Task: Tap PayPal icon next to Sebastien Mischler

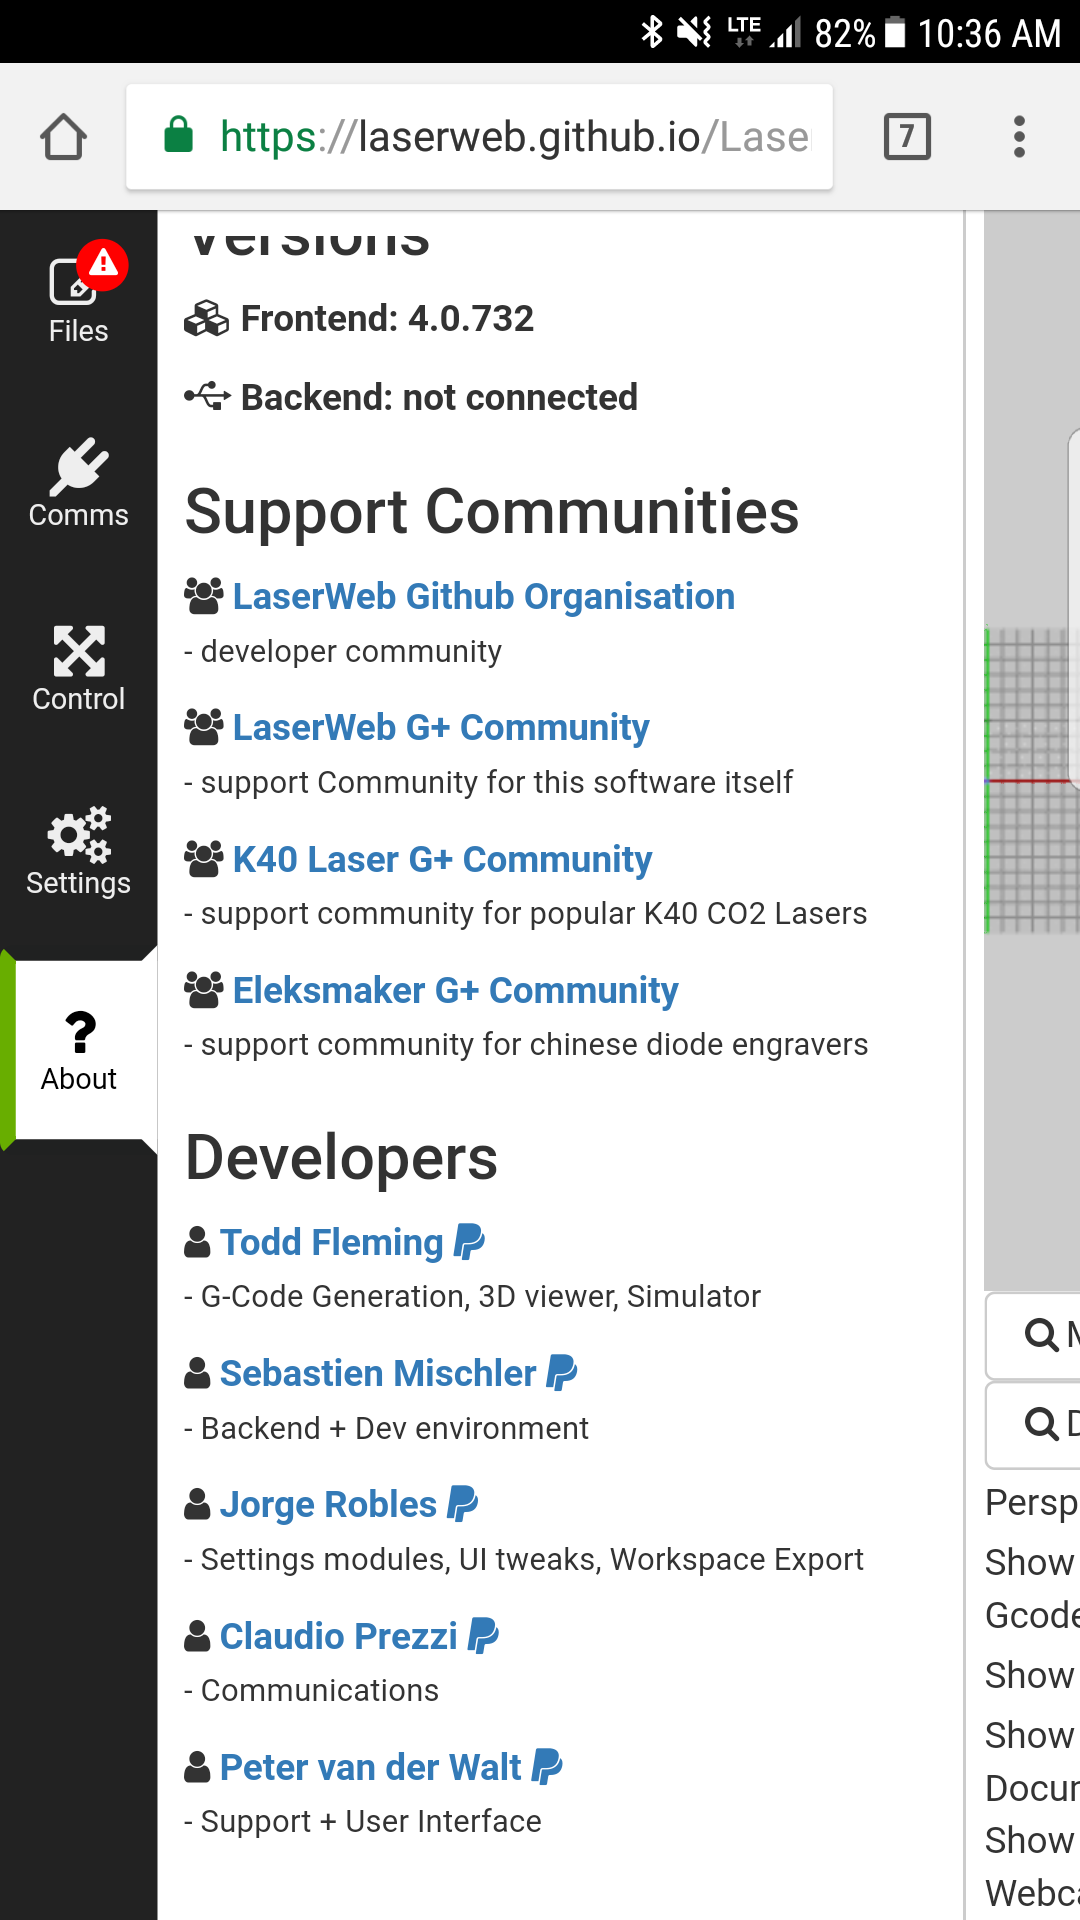Action: coord(562,1373)
